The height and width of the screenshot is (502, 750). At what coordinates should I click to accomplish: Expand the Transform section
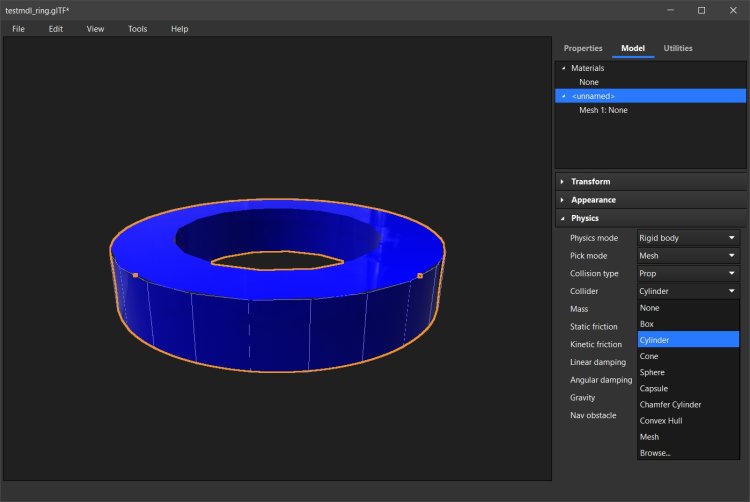pos(590,181)
